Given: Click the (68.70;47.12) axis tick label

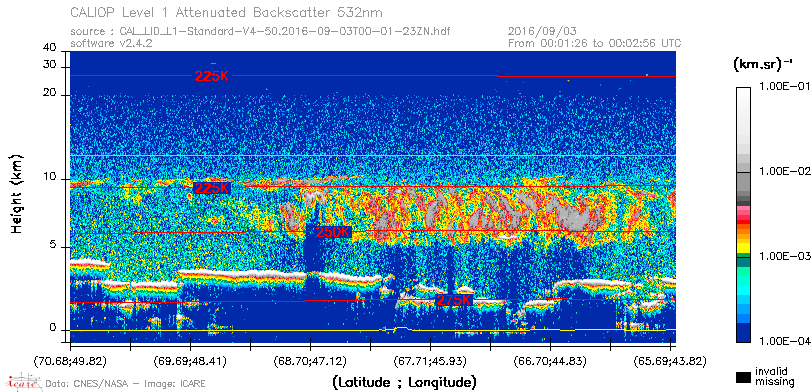Looking at the screenshot, I should click(x=310, y=360).
